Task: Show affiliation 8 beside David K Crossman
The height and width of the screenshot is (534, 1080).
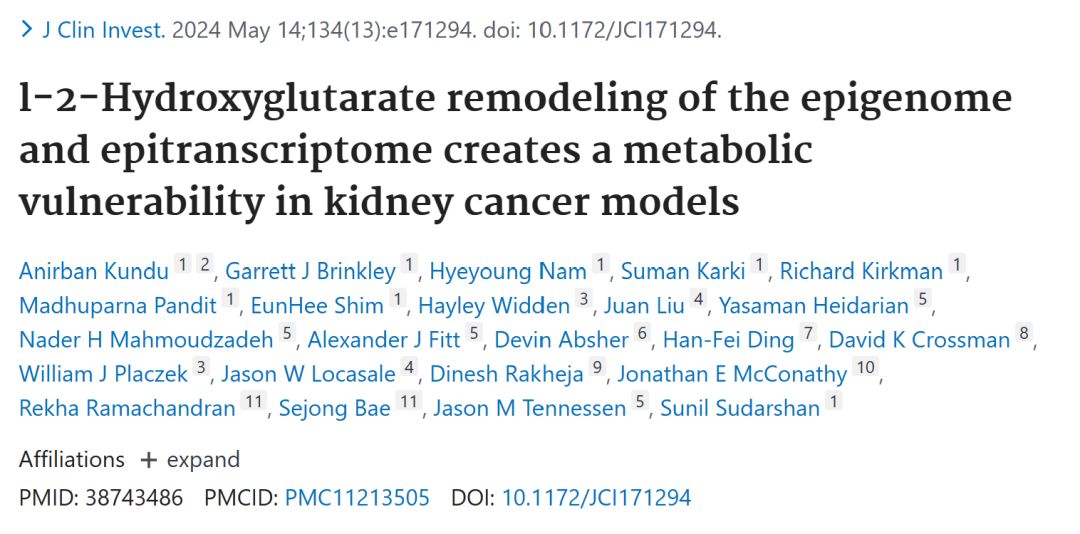Action: point(1024,333)
